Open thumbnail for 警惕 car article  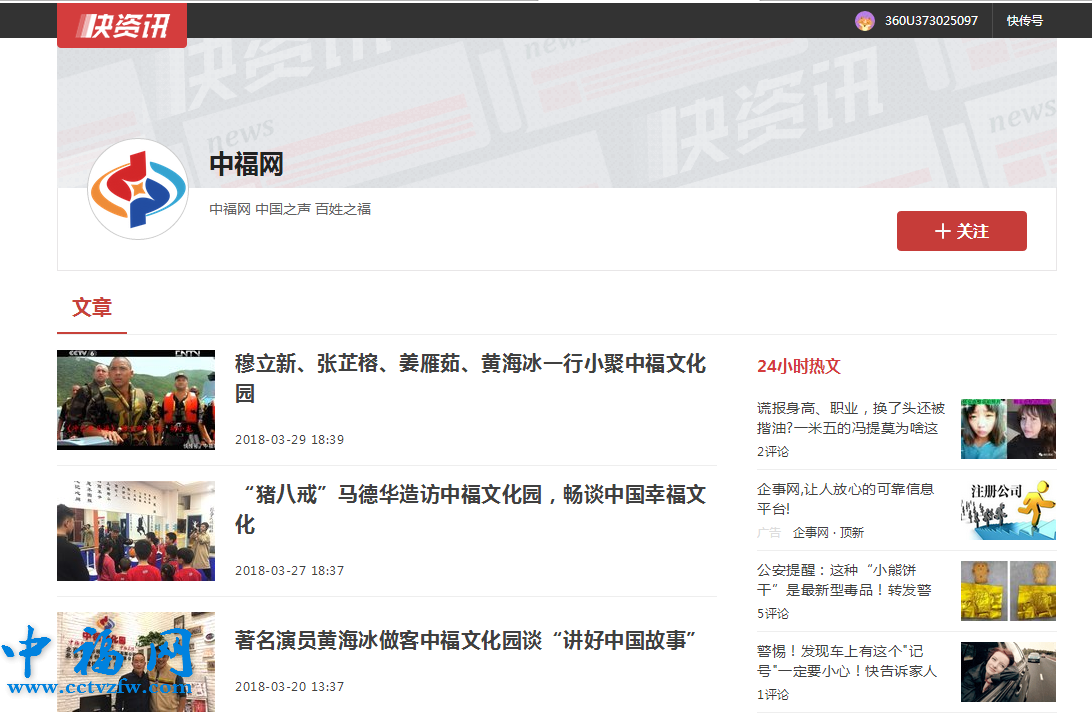tap(1008, 672)
